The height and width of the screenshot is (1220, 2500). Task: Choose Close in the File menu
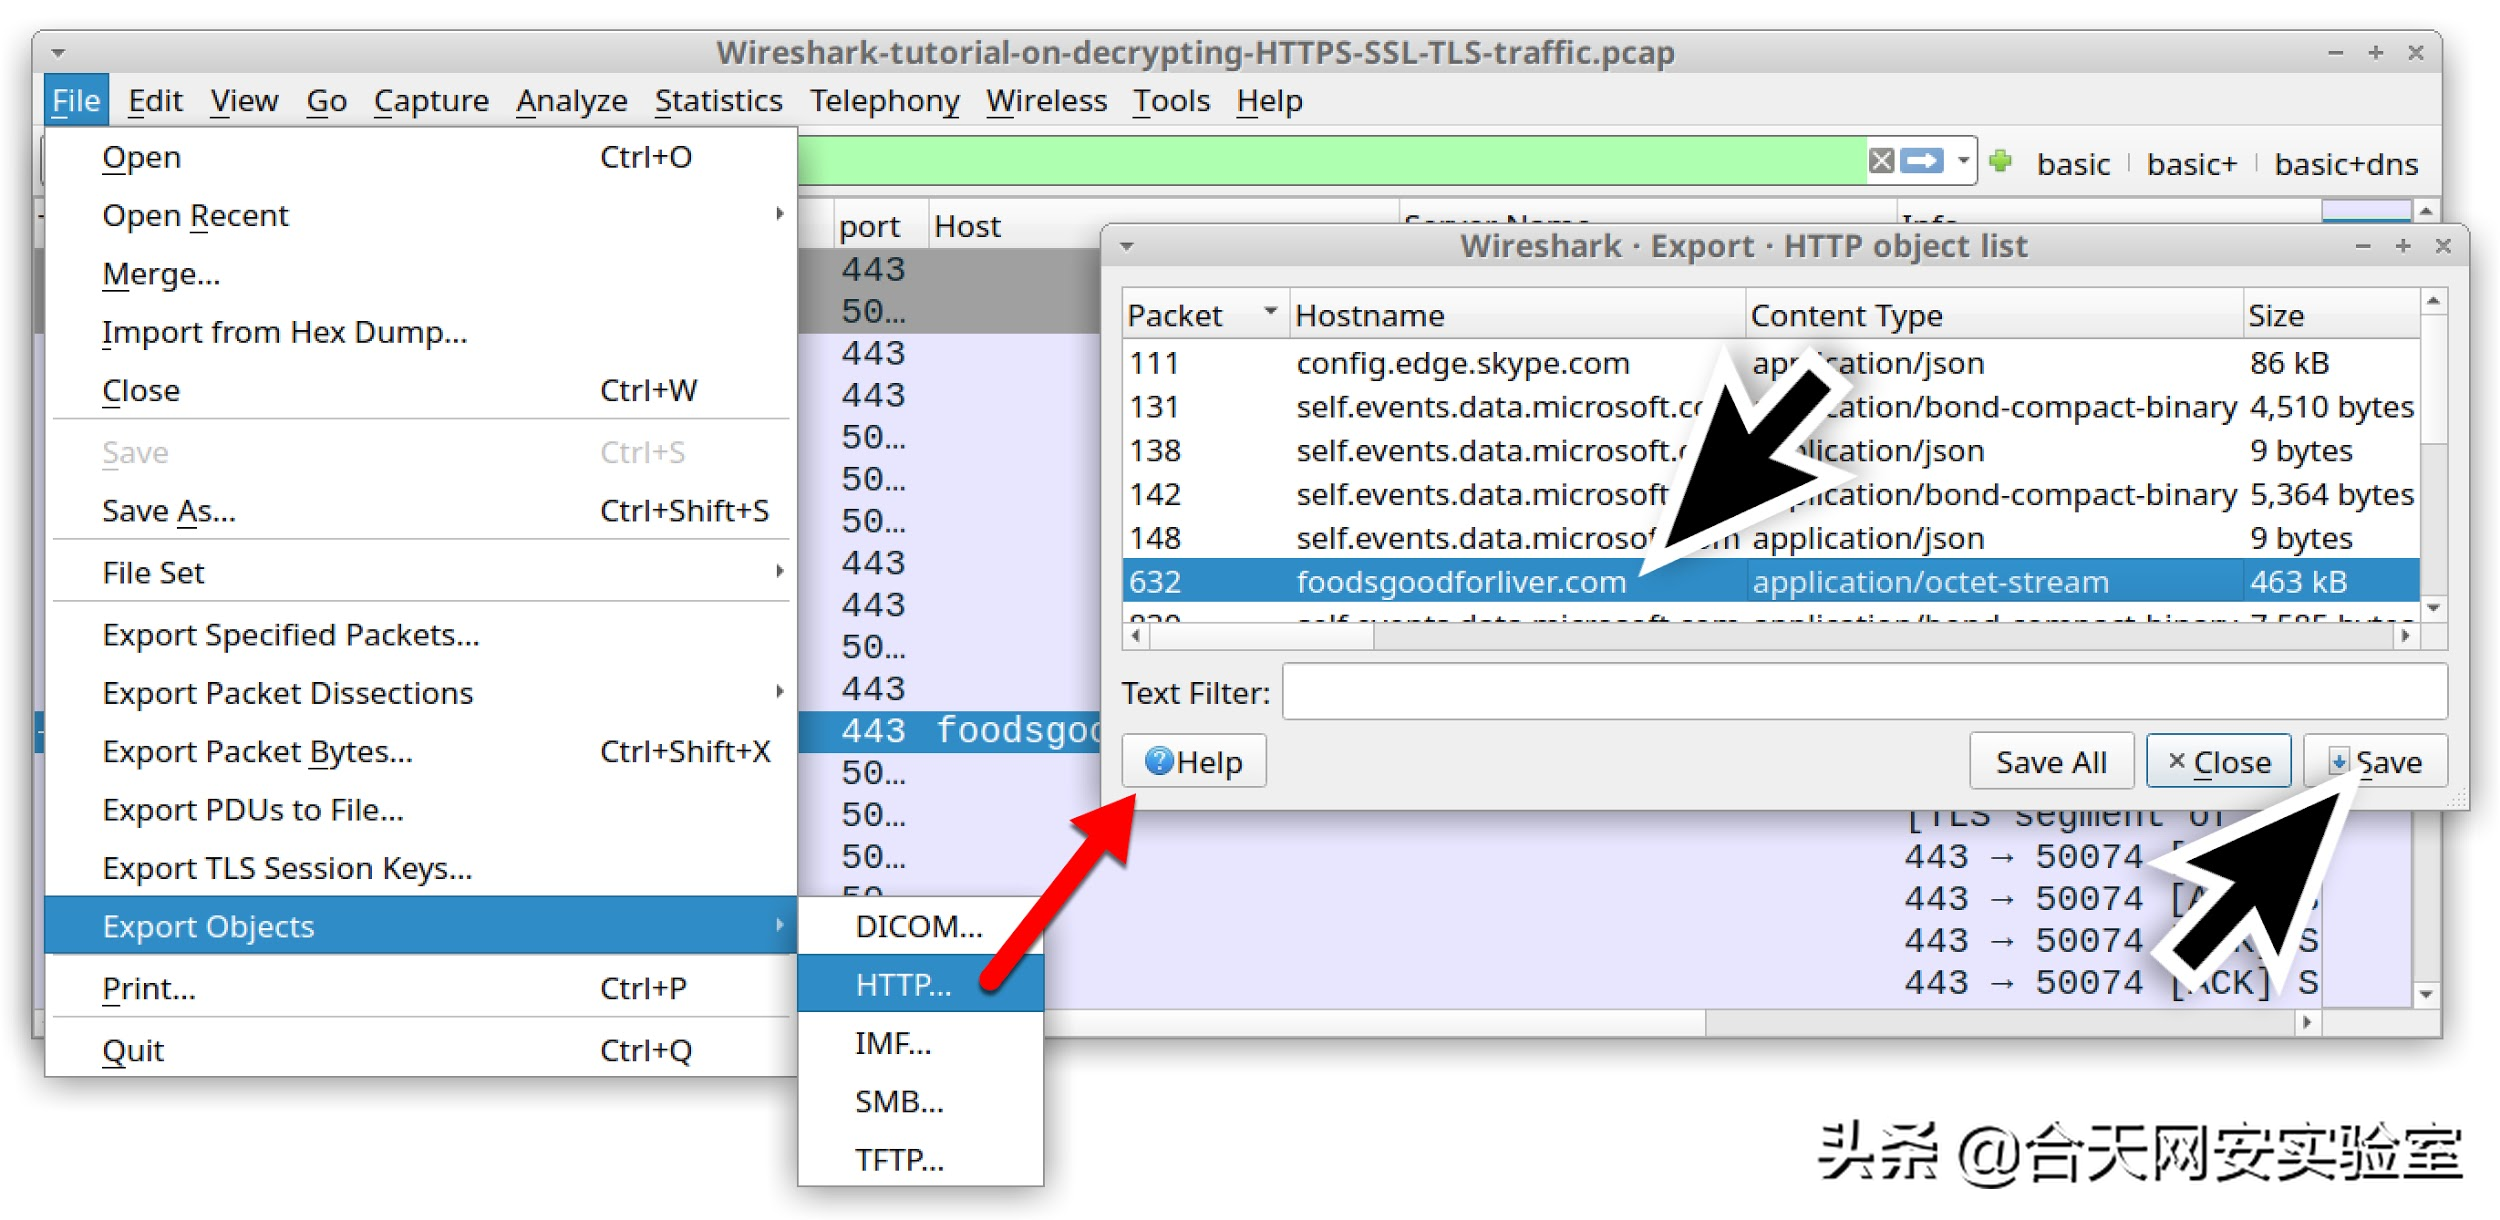tap(420, 390)
